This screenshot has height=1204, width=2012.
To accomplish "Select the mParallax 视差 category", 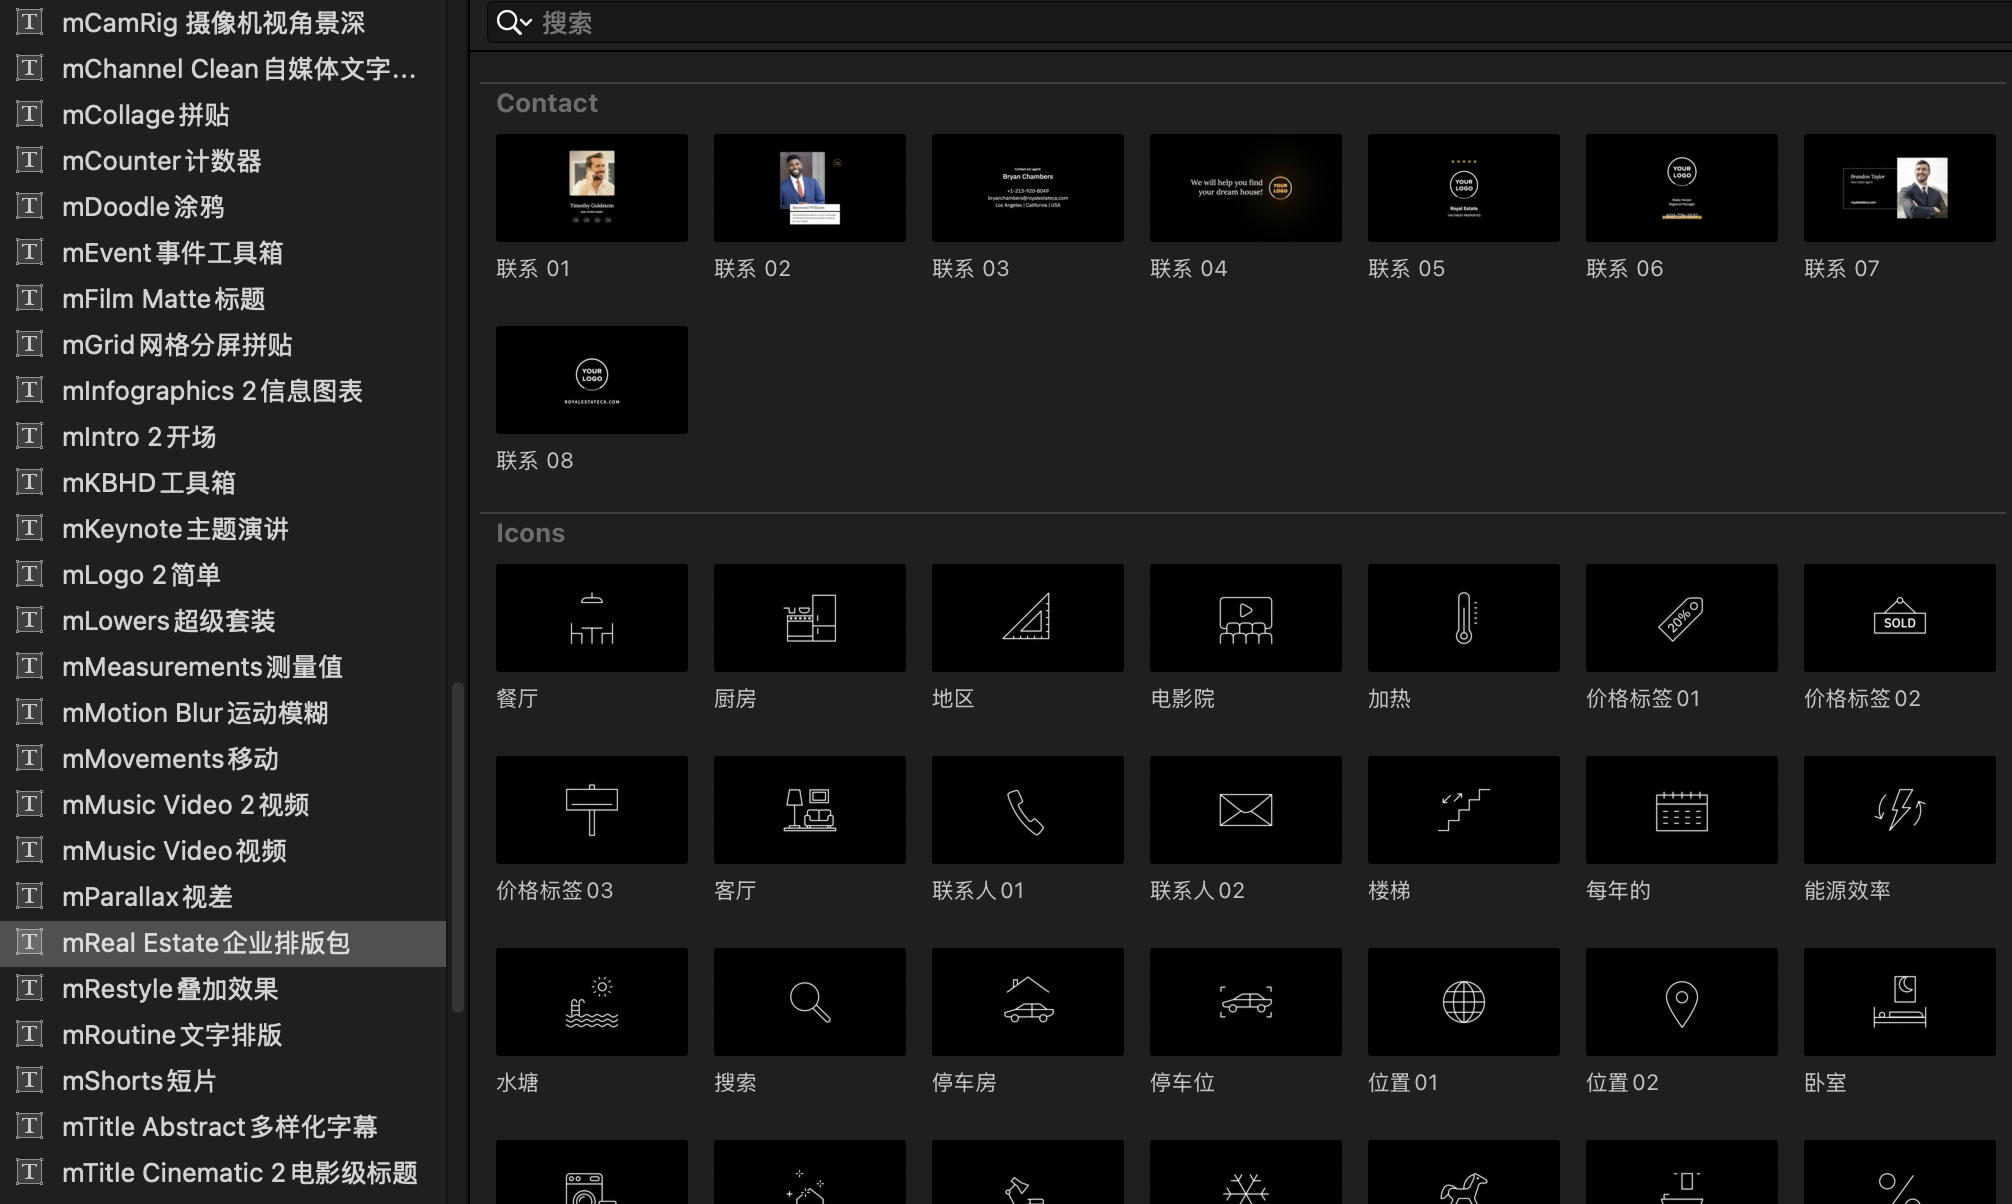I will pyautogui.click(x=223, y=897).
